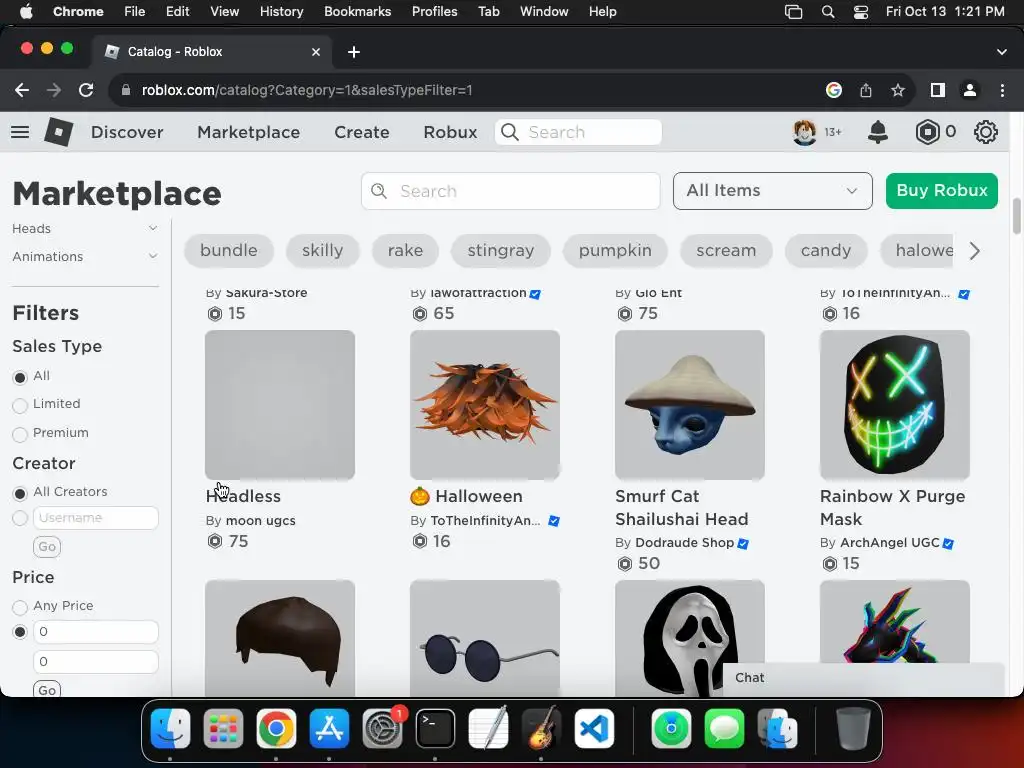Open the Smurf Cat Shailushai Head item

point(690,405)
